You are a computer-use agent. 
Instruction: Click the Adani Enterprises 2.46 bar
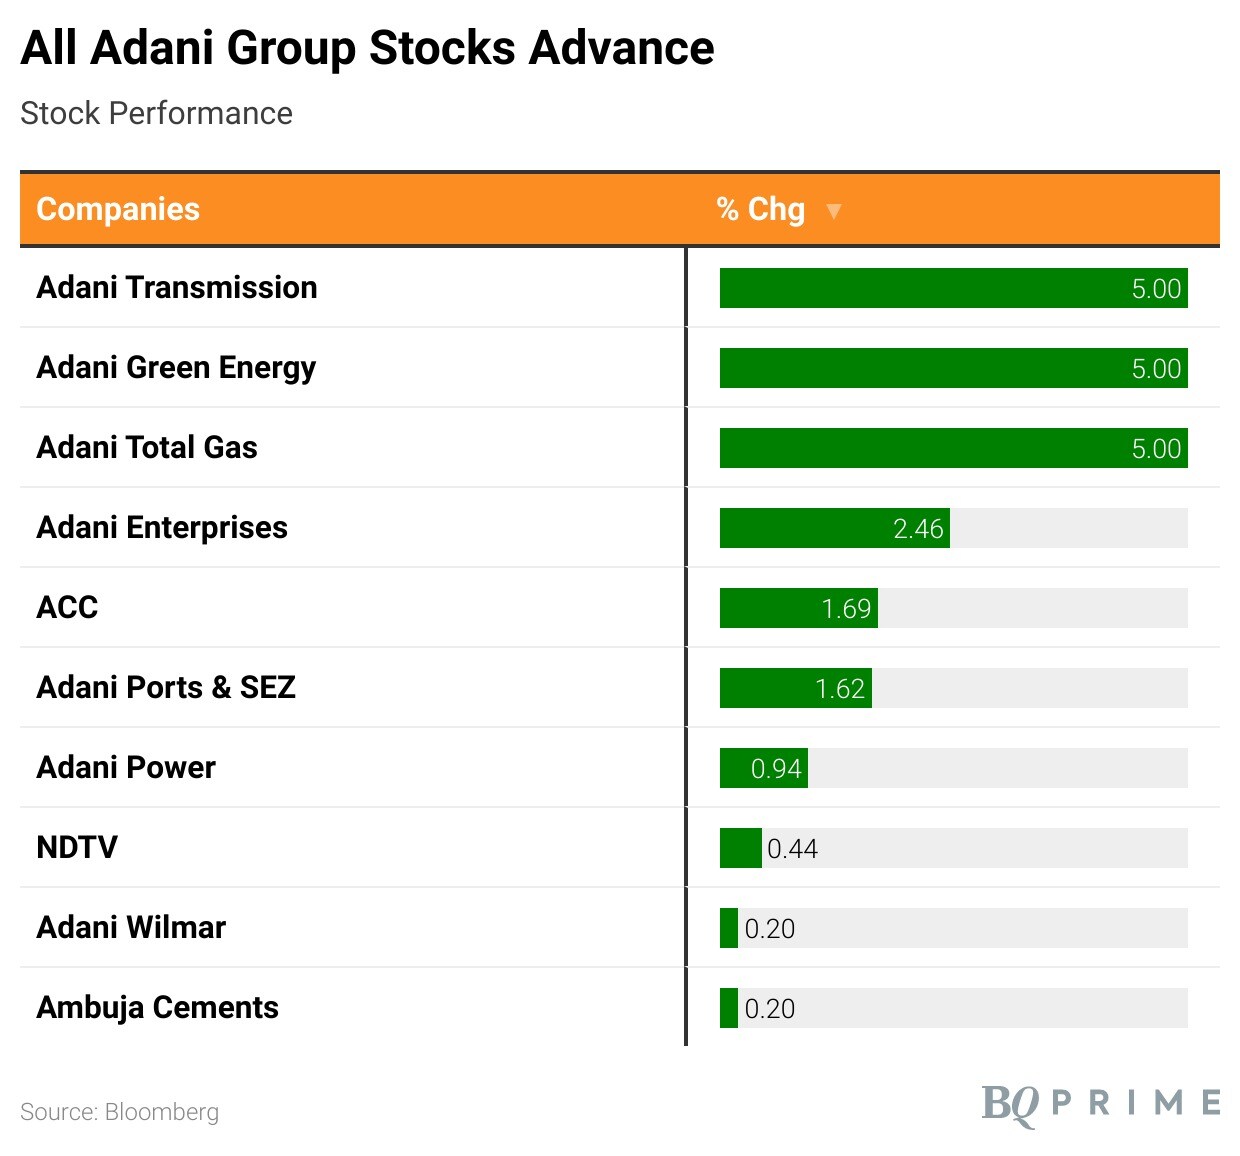pos(834,528)
